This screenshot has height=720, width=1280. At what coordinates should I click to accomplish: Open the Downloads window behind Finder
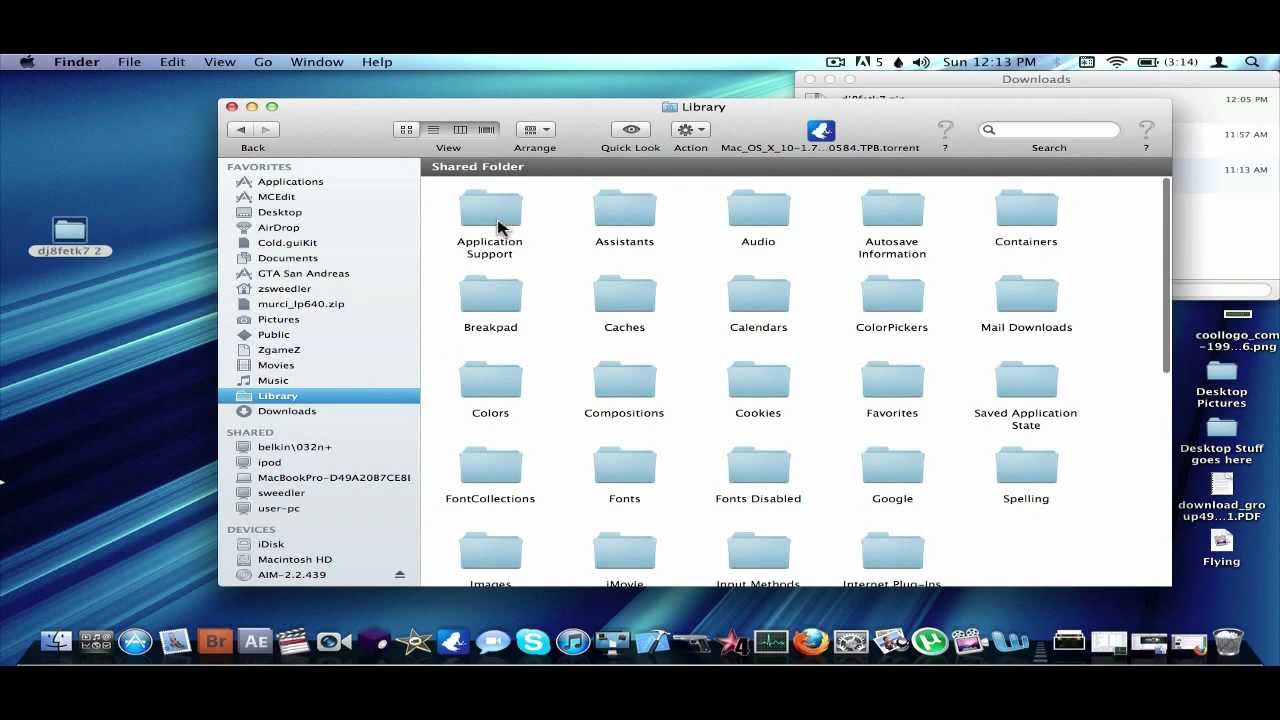click(1036, 80)
